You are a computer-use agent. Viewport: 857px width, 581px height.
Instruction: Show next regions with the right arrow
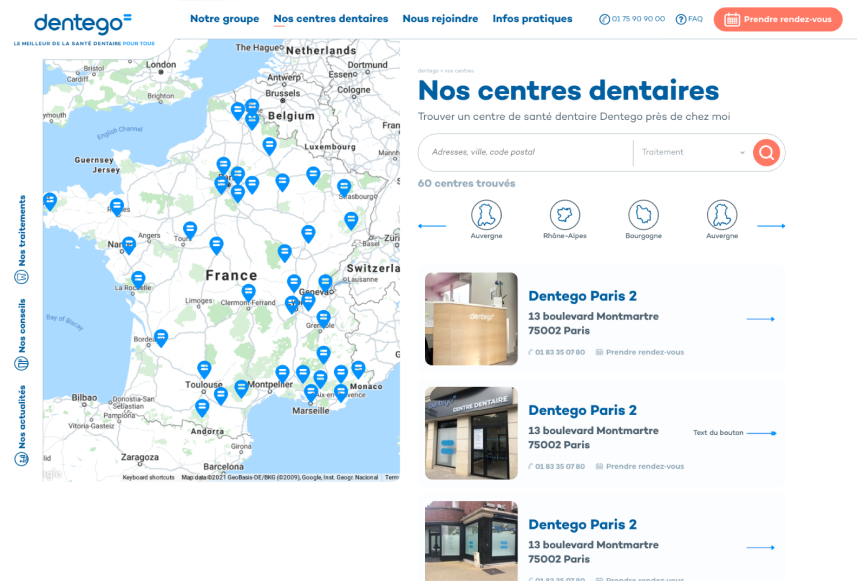click(x=771, y=226)
